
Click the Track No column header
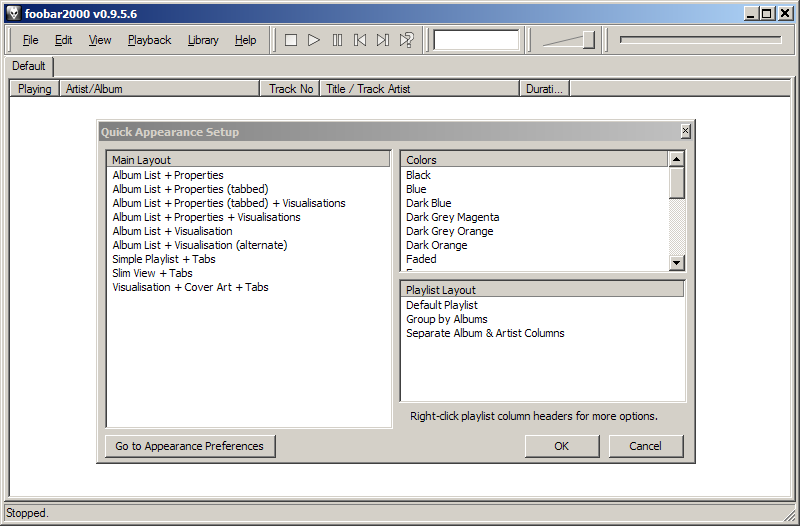click(290, 89)
